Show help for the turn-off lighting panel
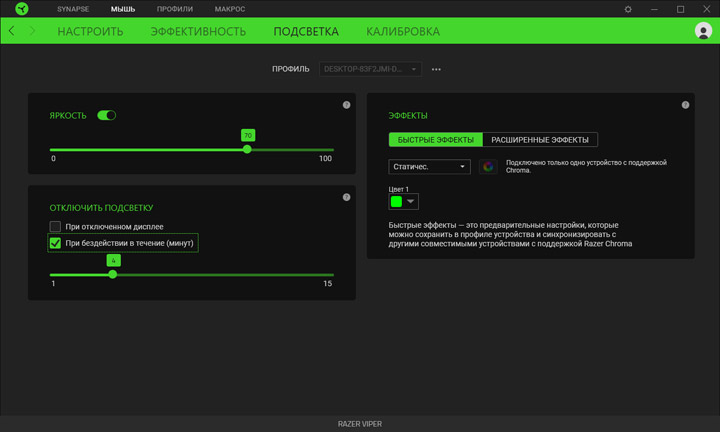 (x=346, y=197)
